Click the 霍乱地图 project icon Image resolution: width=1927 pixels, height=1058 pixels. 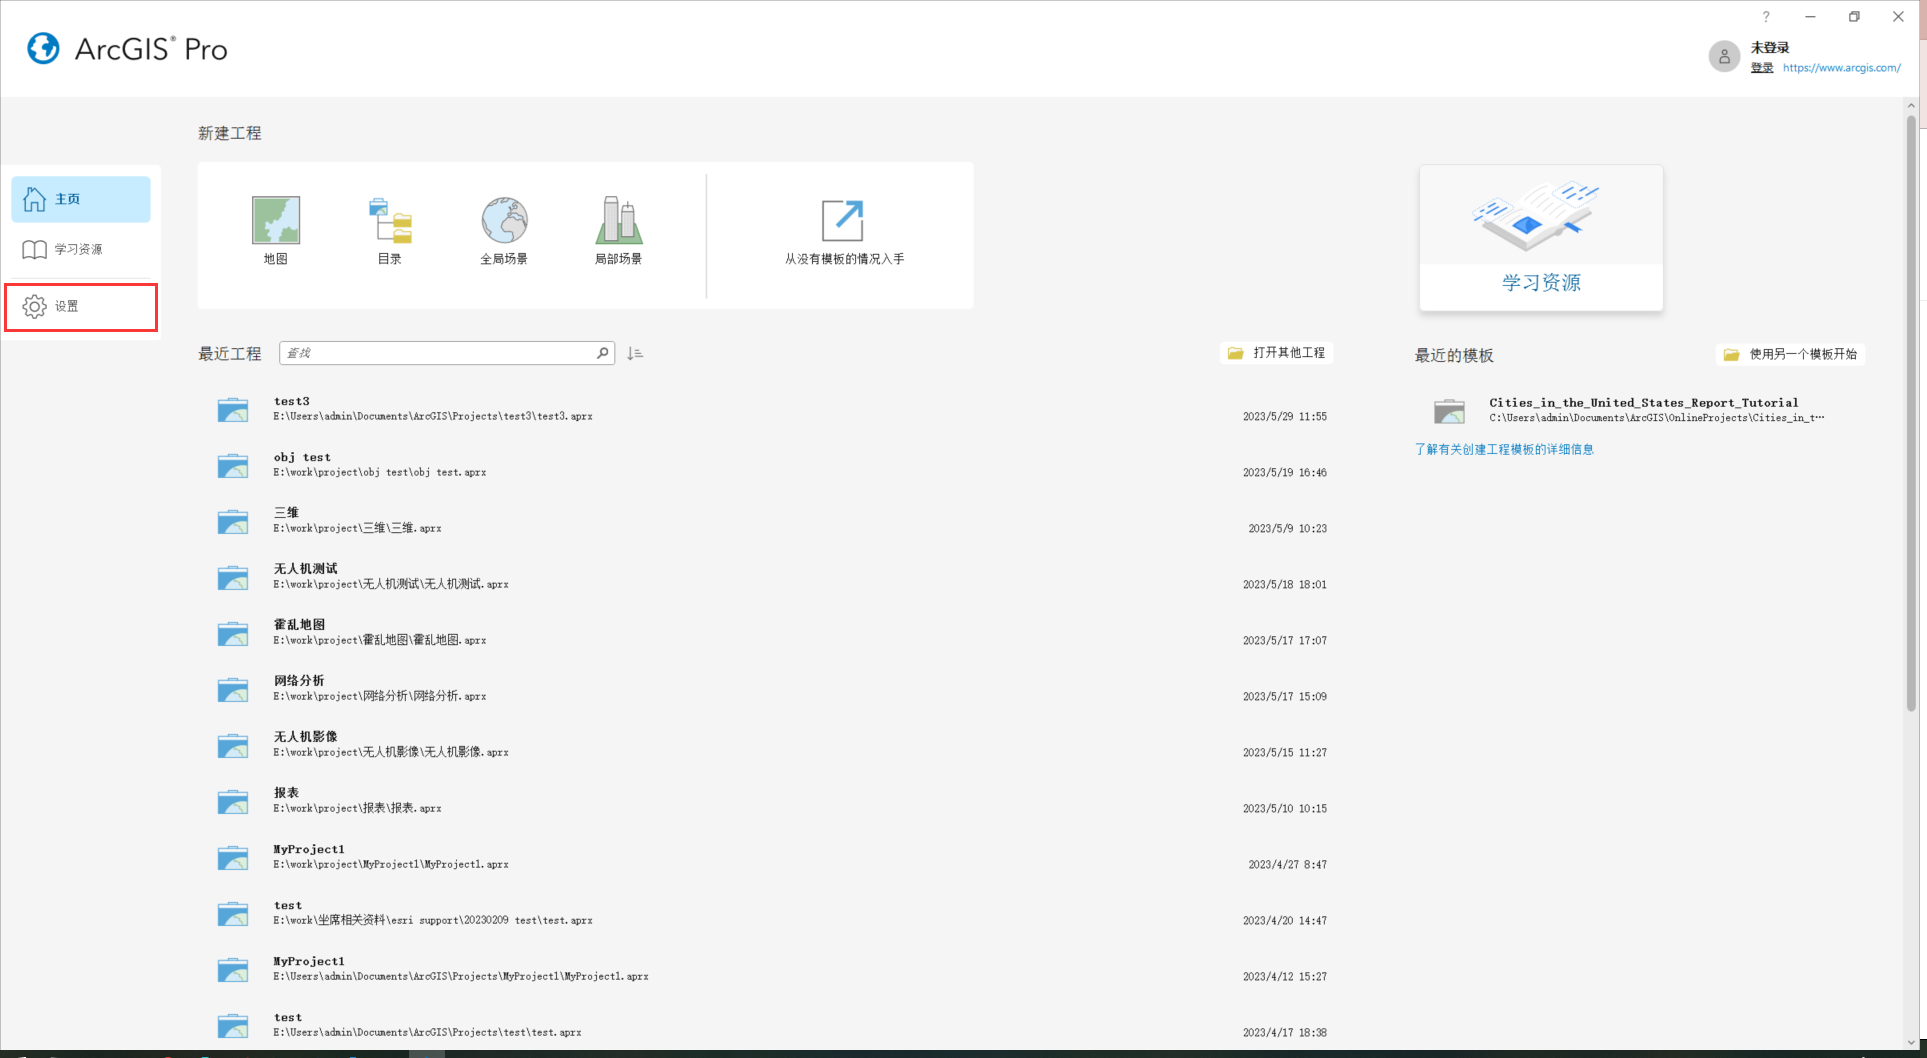(233, 634)
